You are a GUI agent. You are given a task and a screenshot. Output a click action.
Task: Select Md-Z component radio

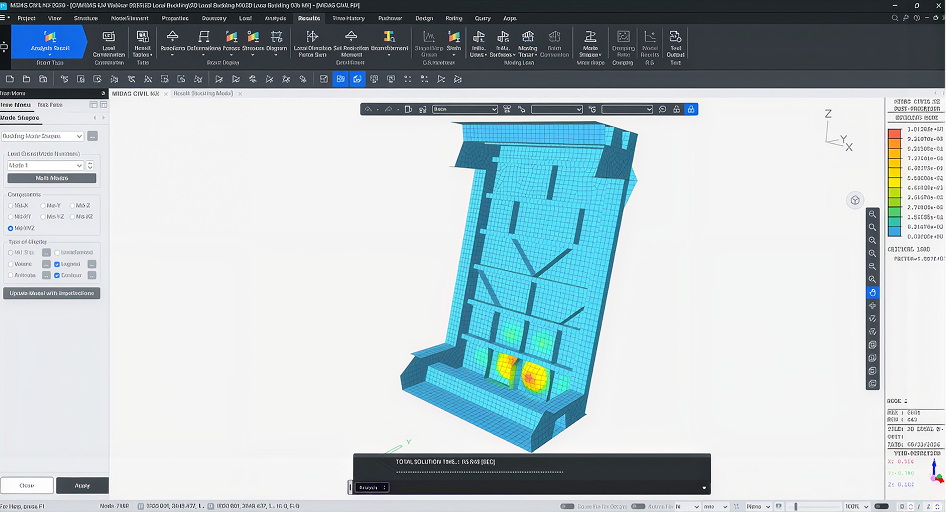coord(72,206)
